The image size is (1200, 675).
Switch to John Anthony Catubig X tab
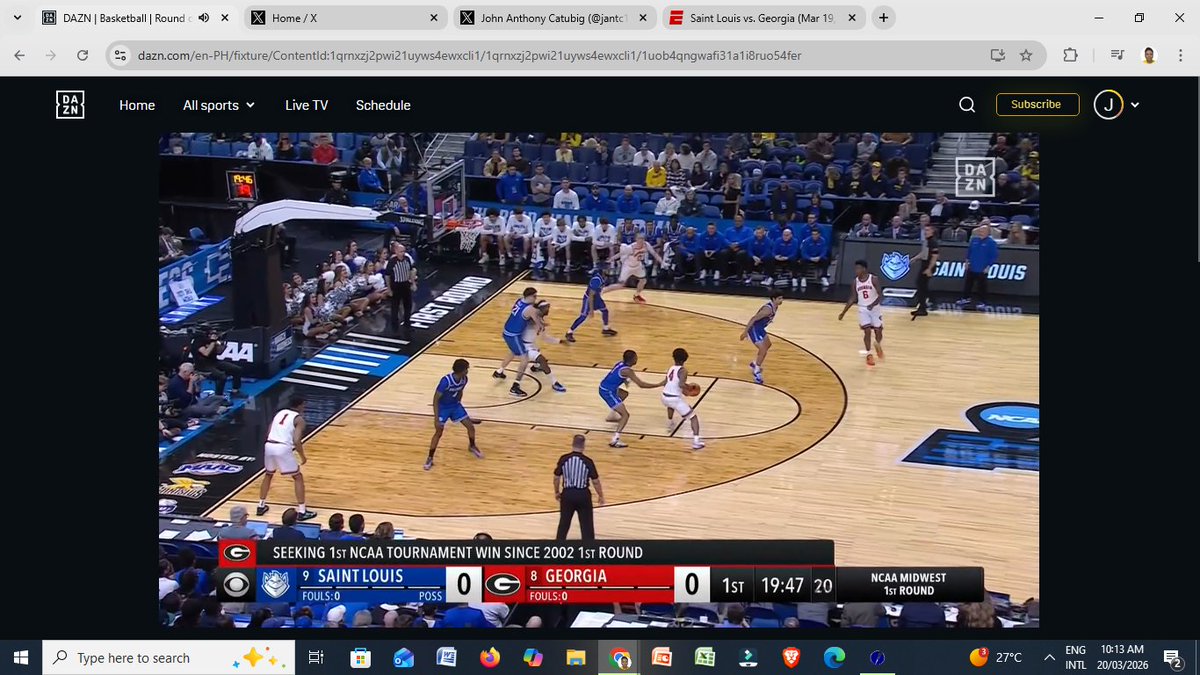coord(553,18)
